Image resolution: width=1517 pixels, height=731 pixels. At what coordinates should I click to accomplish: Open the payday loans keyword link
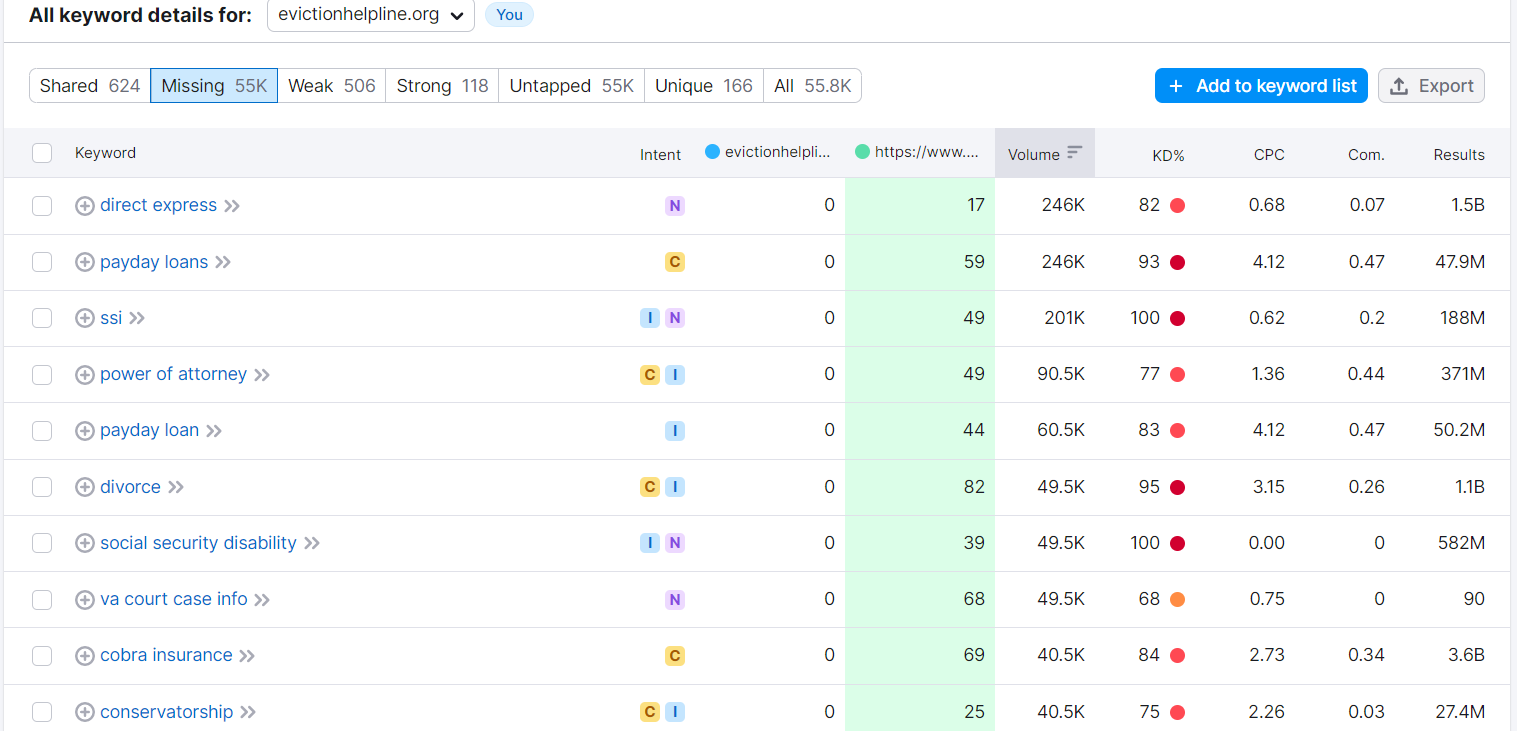[x=154, y=262]
